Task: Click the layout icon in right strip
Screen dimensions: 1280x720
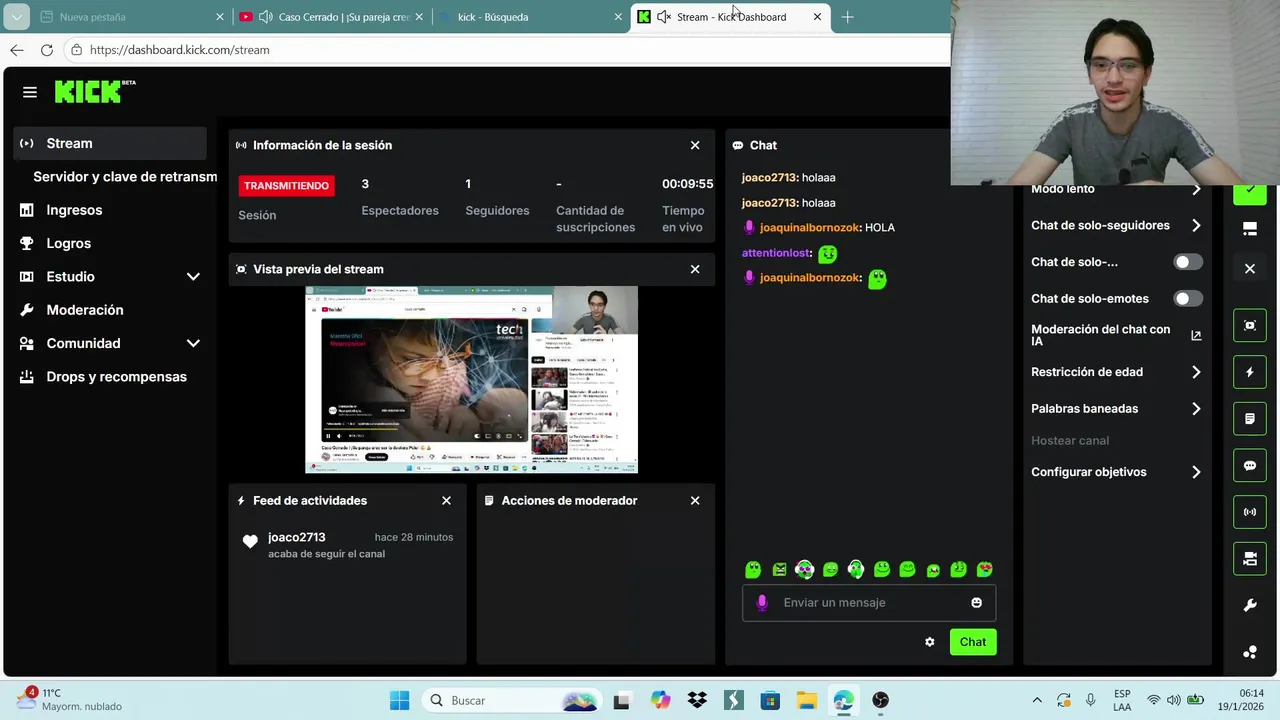Action: click(1250, 229)
